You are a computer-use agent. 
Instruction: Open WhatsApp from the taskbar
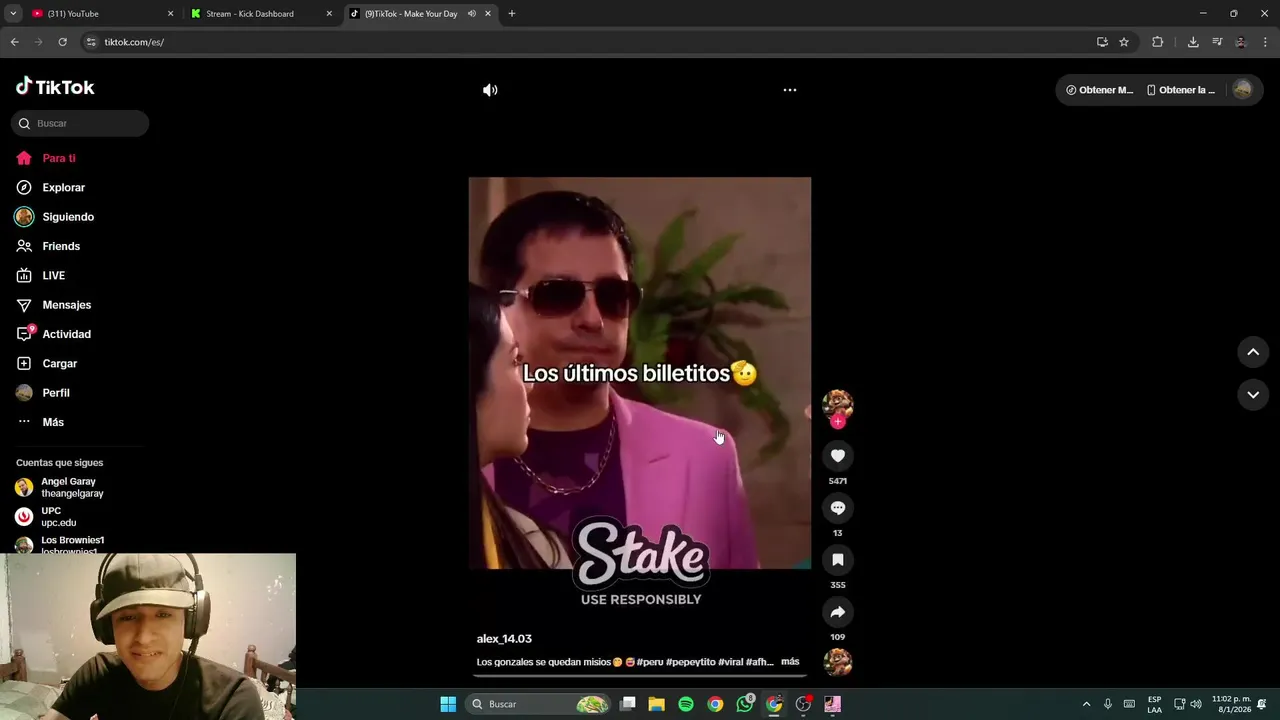(x=745, y=704)
